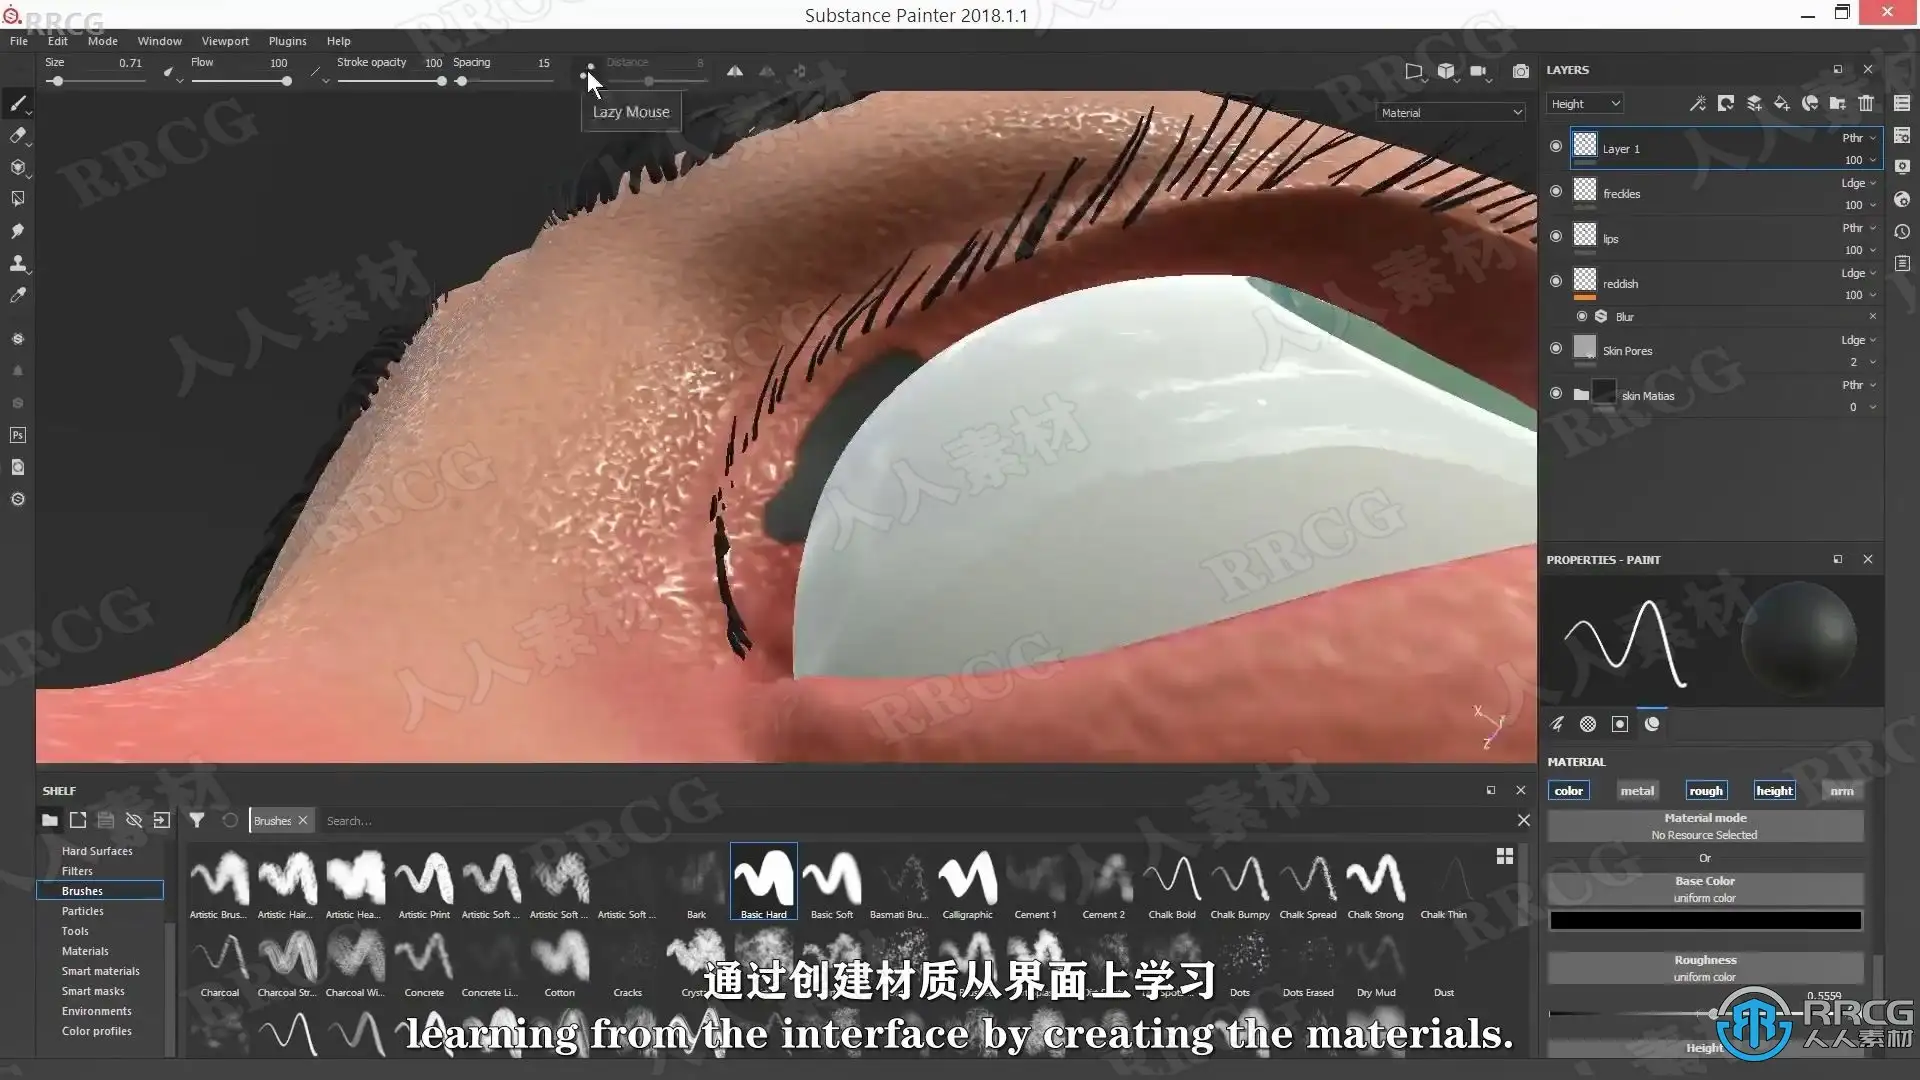1920x1080 pixels.
Task: Toggle the metal material channel
Action: [x=1637, y=790]
